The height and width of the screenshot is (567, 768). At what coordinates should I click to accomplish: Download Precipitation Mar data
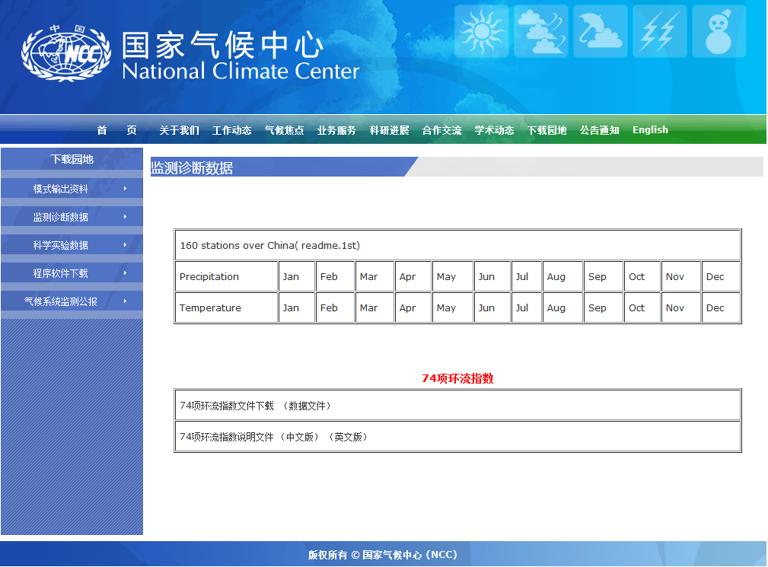(368, 277)
